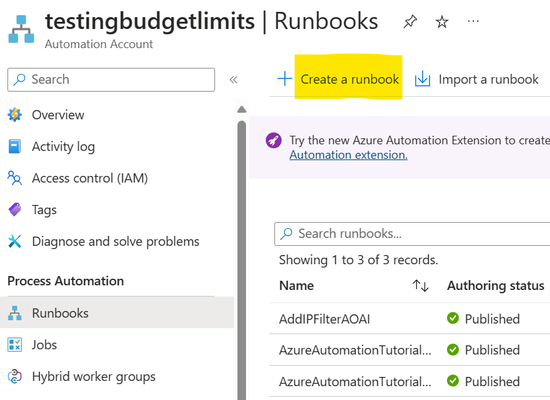
Task: Click the sidebar Search field
Action: point(111,80)
